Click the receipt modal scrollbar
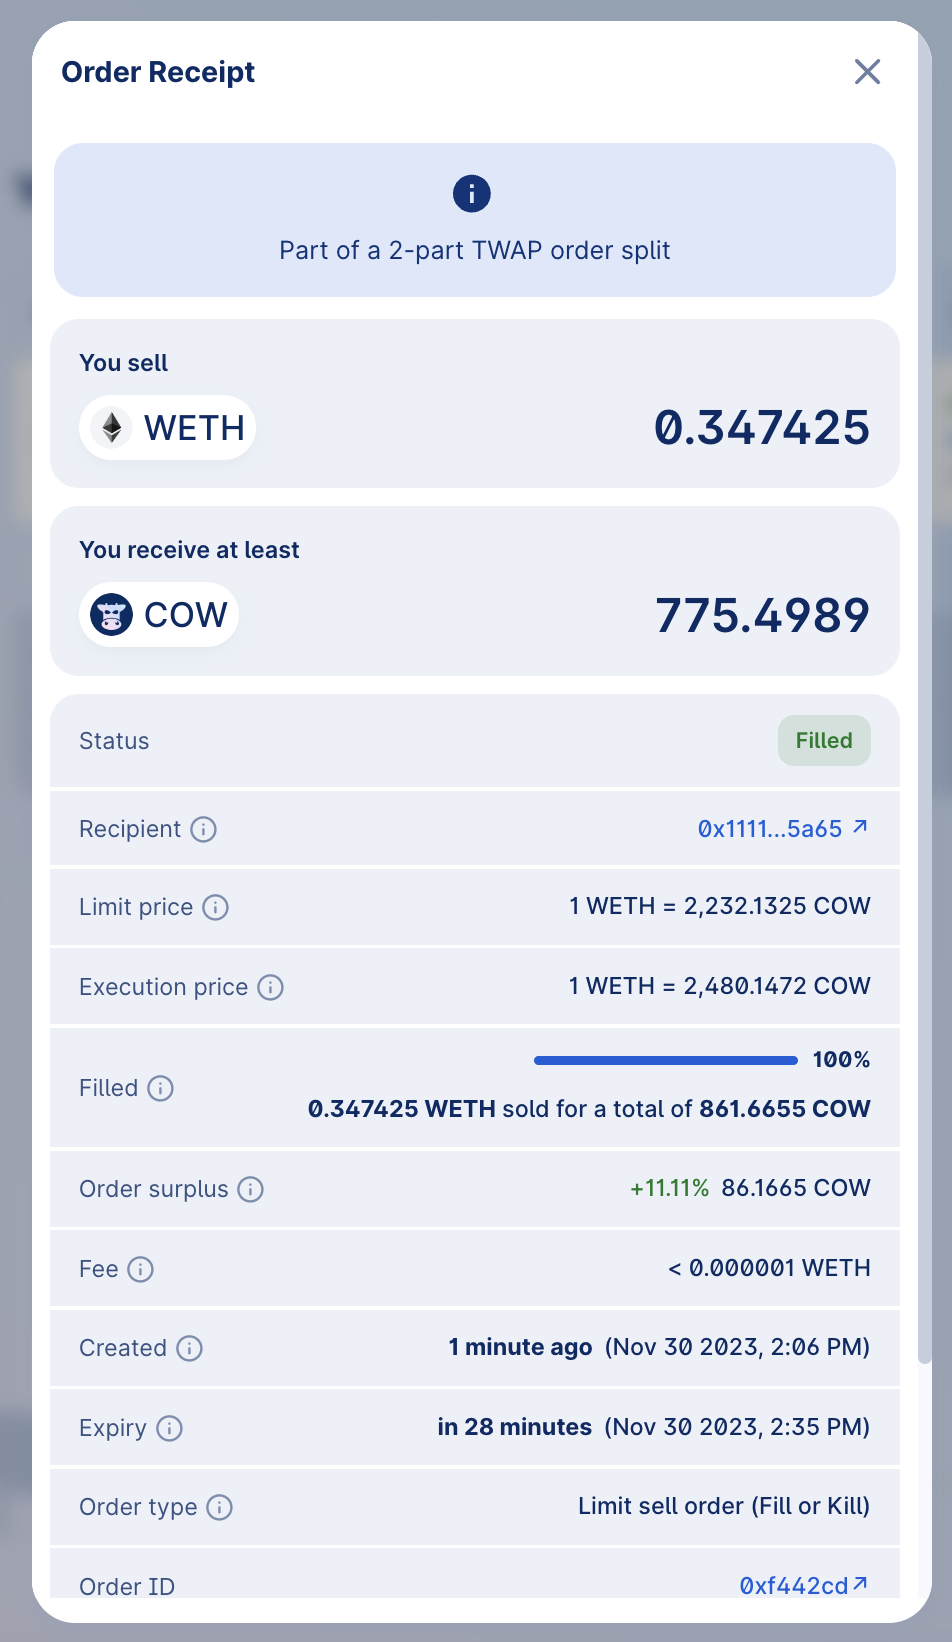Image resolution: width=952 pixels, height=1642 pixels. 925,700
